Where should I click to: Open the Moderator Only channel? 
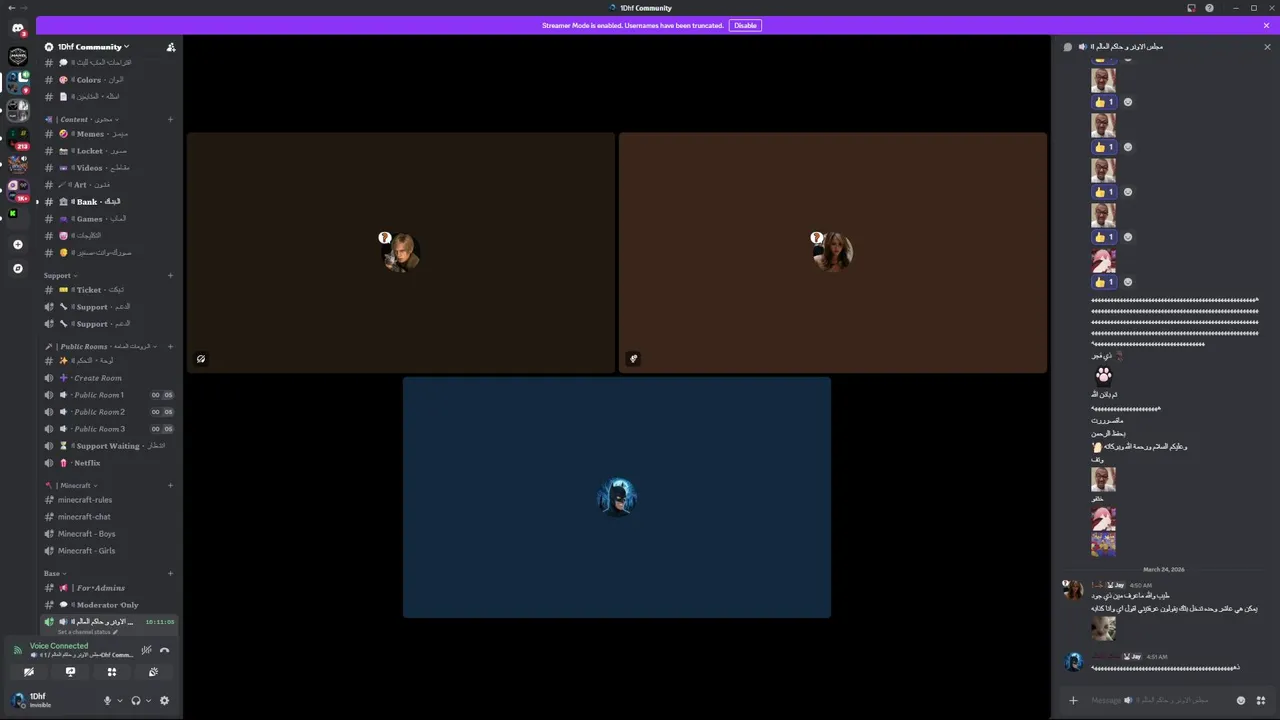(109, 605)
